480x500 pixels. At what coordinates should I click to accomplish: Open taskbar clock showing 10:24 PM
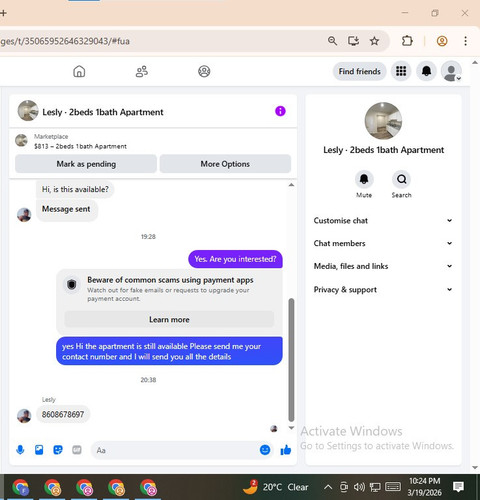(424, 487)
